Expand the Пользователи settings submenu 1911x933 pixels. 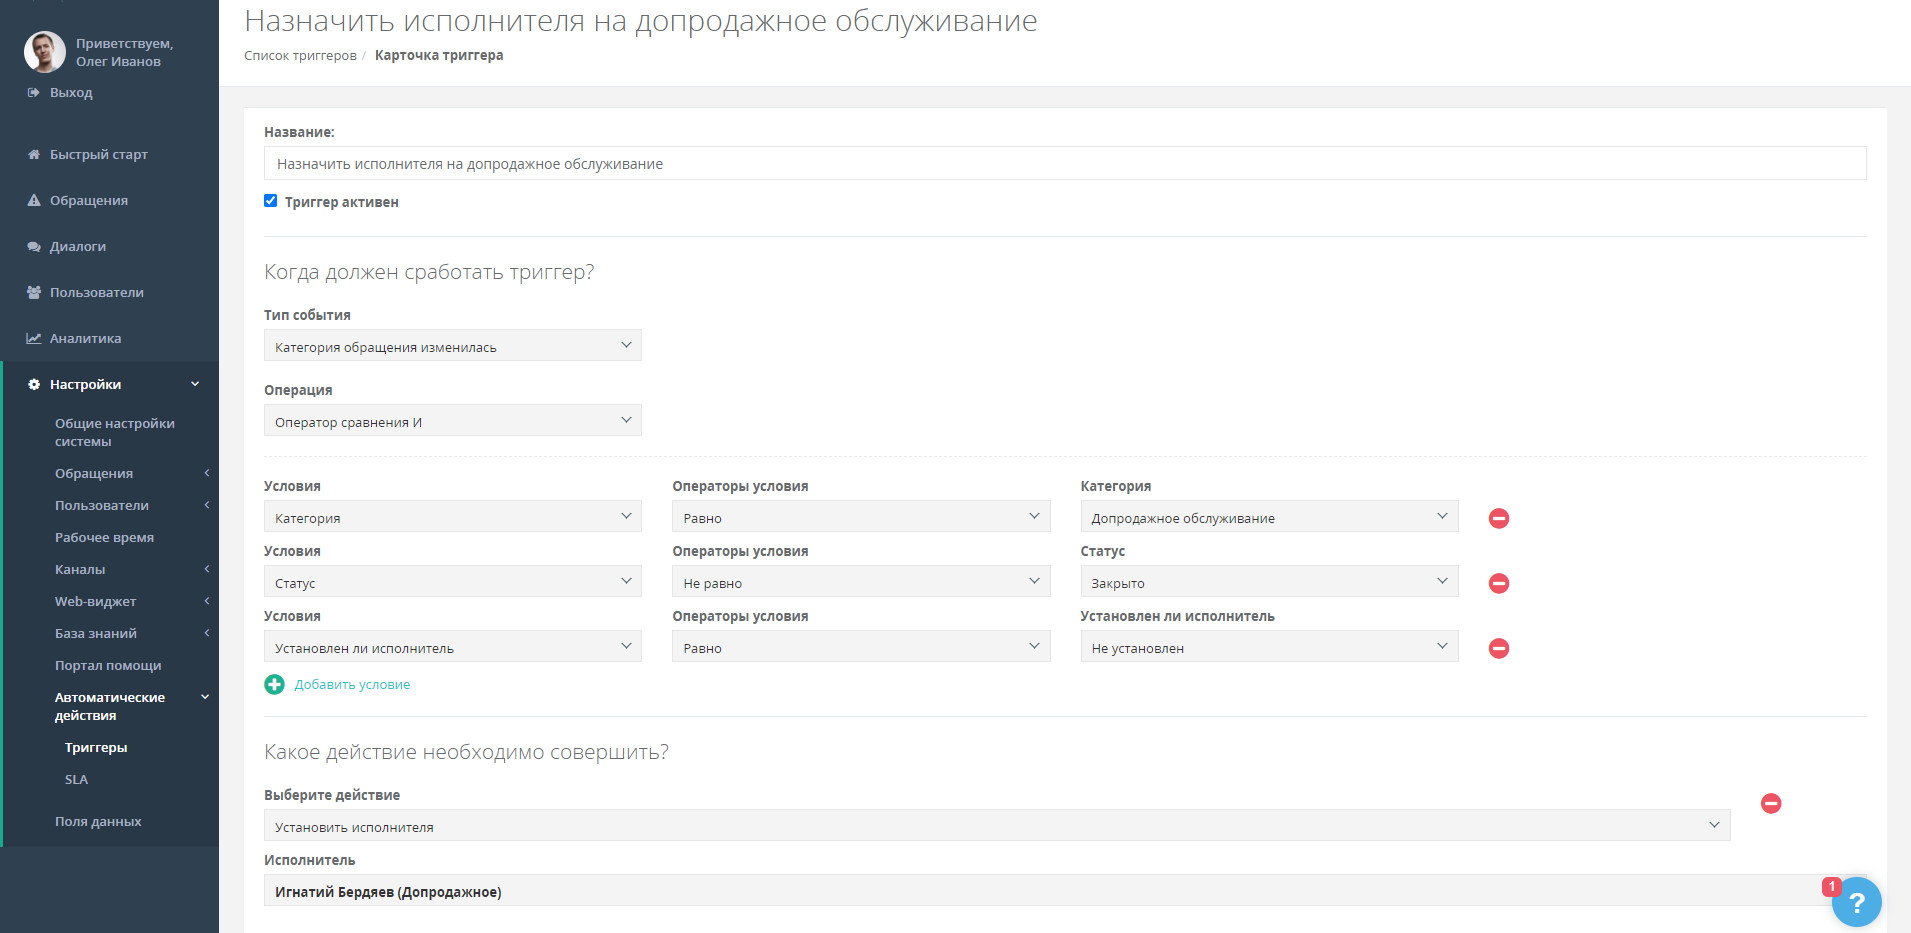207,505
